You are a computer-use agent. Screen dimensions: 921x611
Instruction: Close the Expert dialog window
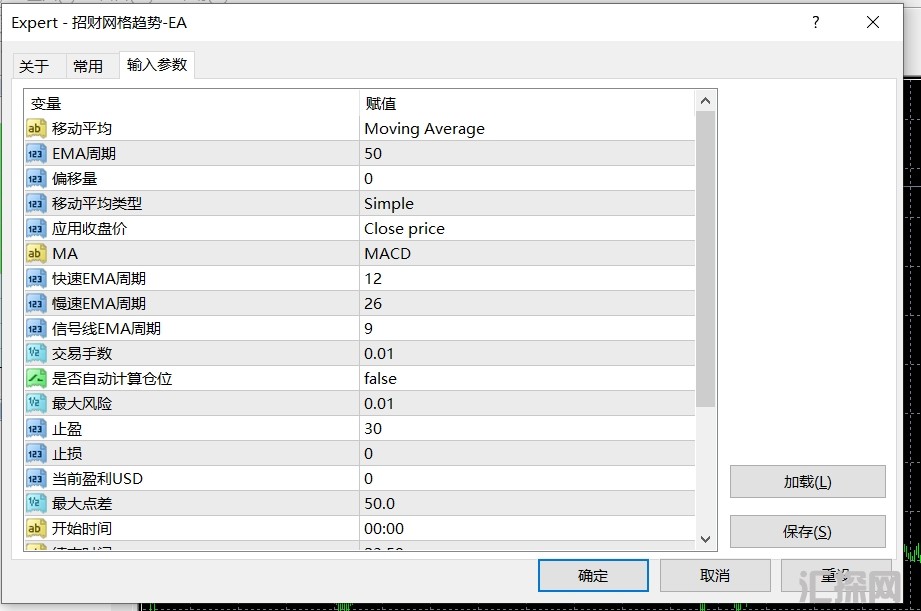pos(873,22)
